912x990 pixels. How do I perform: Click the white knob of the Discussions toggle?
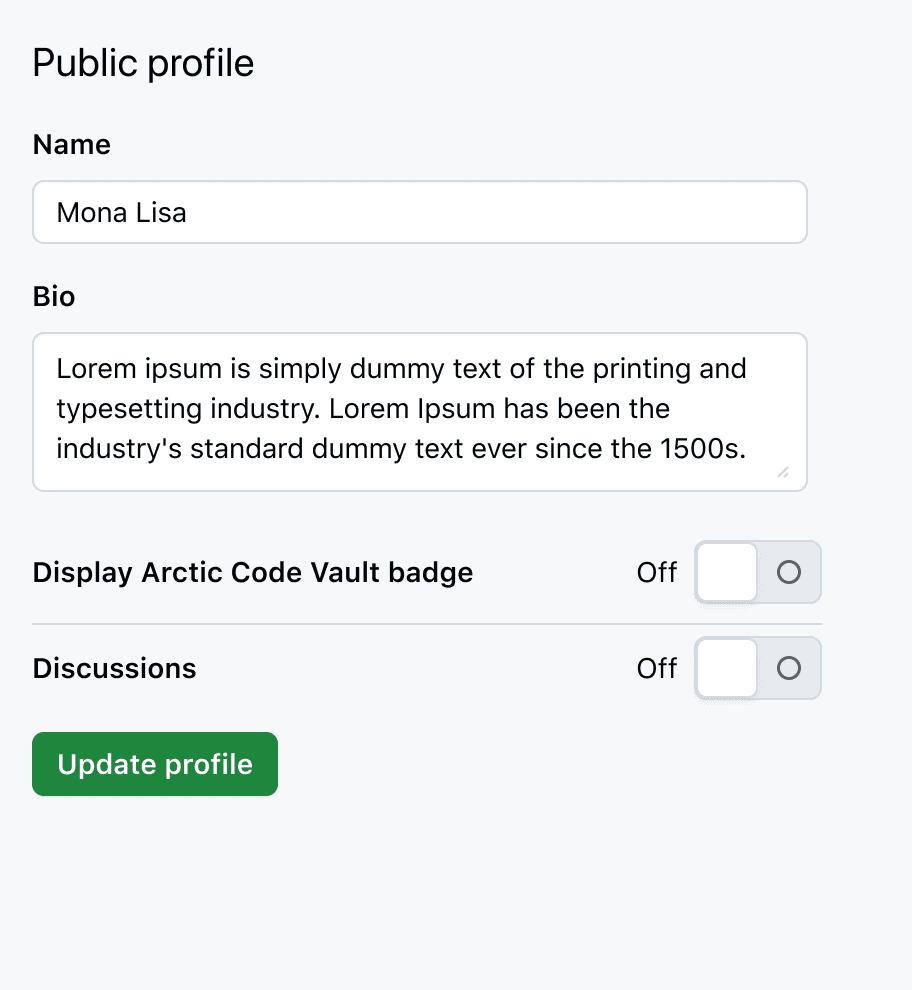point(726,668)
